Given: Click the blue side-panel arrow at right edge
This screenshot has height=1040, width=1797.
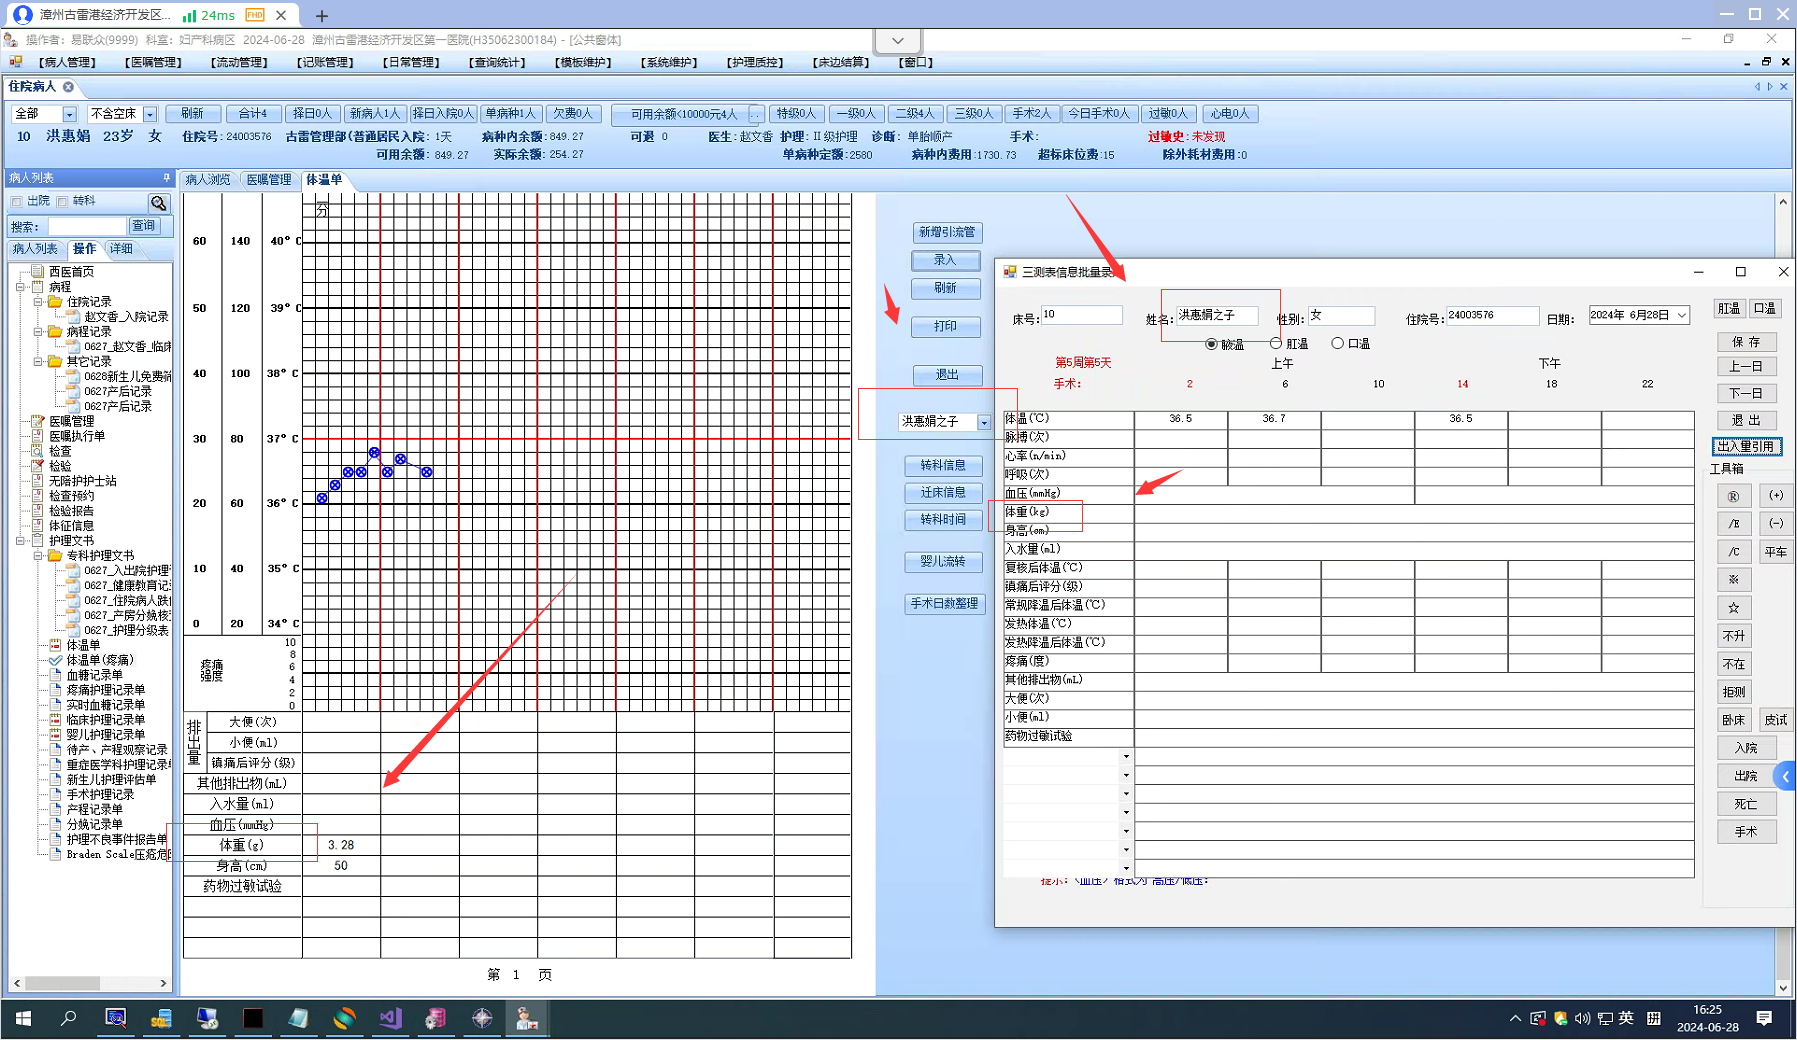Looking at the screenshot, I should (x=1785, y=776).
